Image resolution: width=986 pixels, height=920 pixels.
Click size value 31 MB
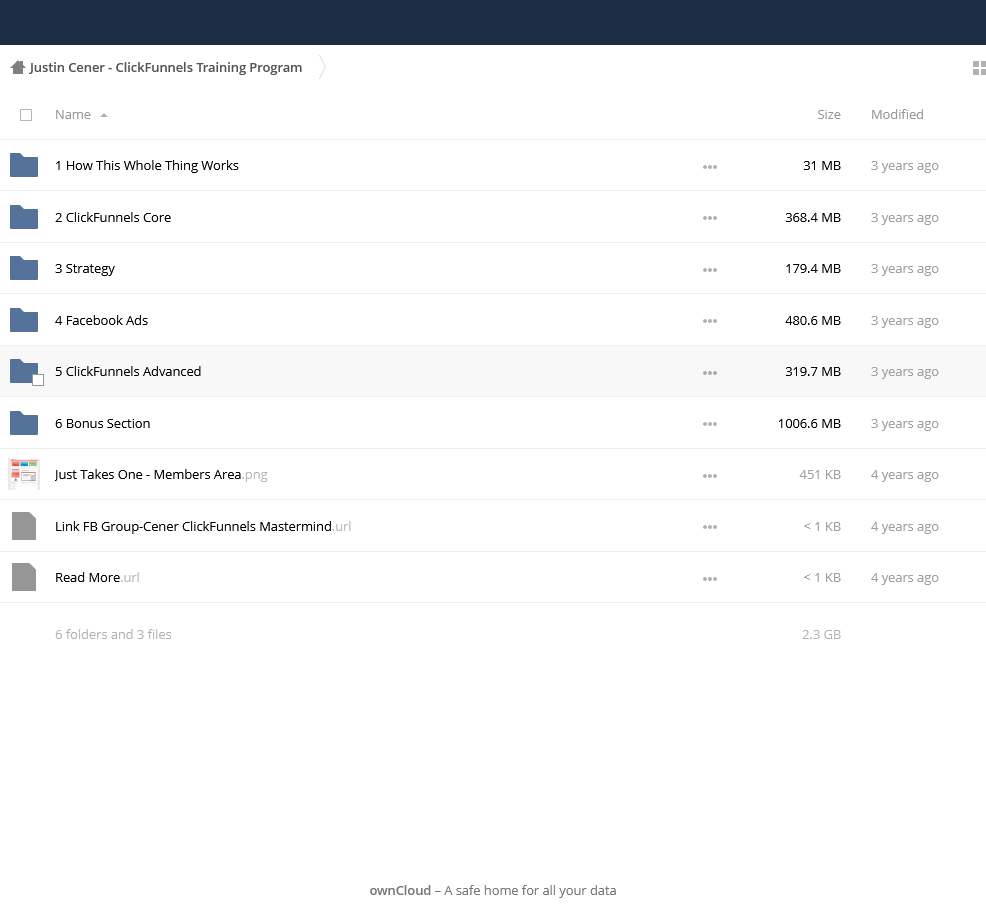point(822,165)
